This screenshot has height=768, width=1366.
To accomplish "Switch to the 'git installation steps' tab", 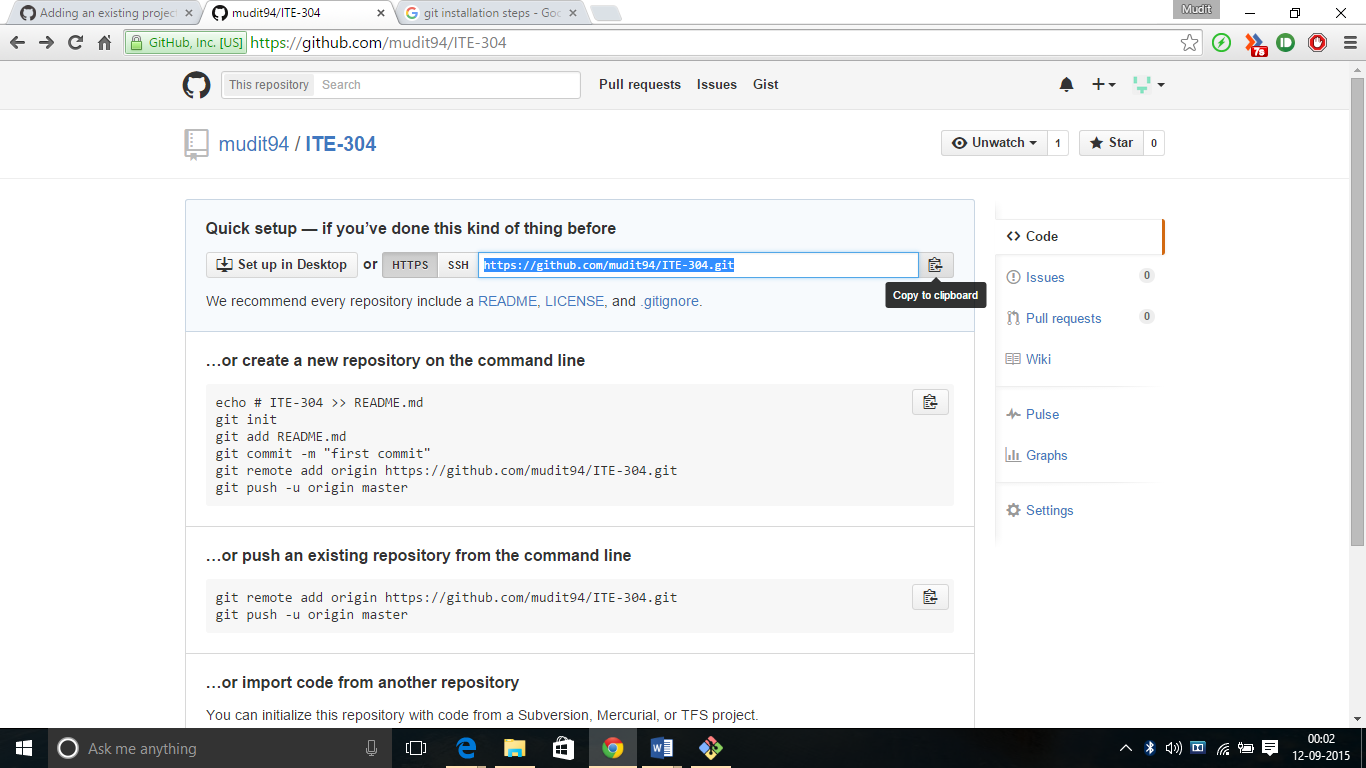I will click(492, 13).
